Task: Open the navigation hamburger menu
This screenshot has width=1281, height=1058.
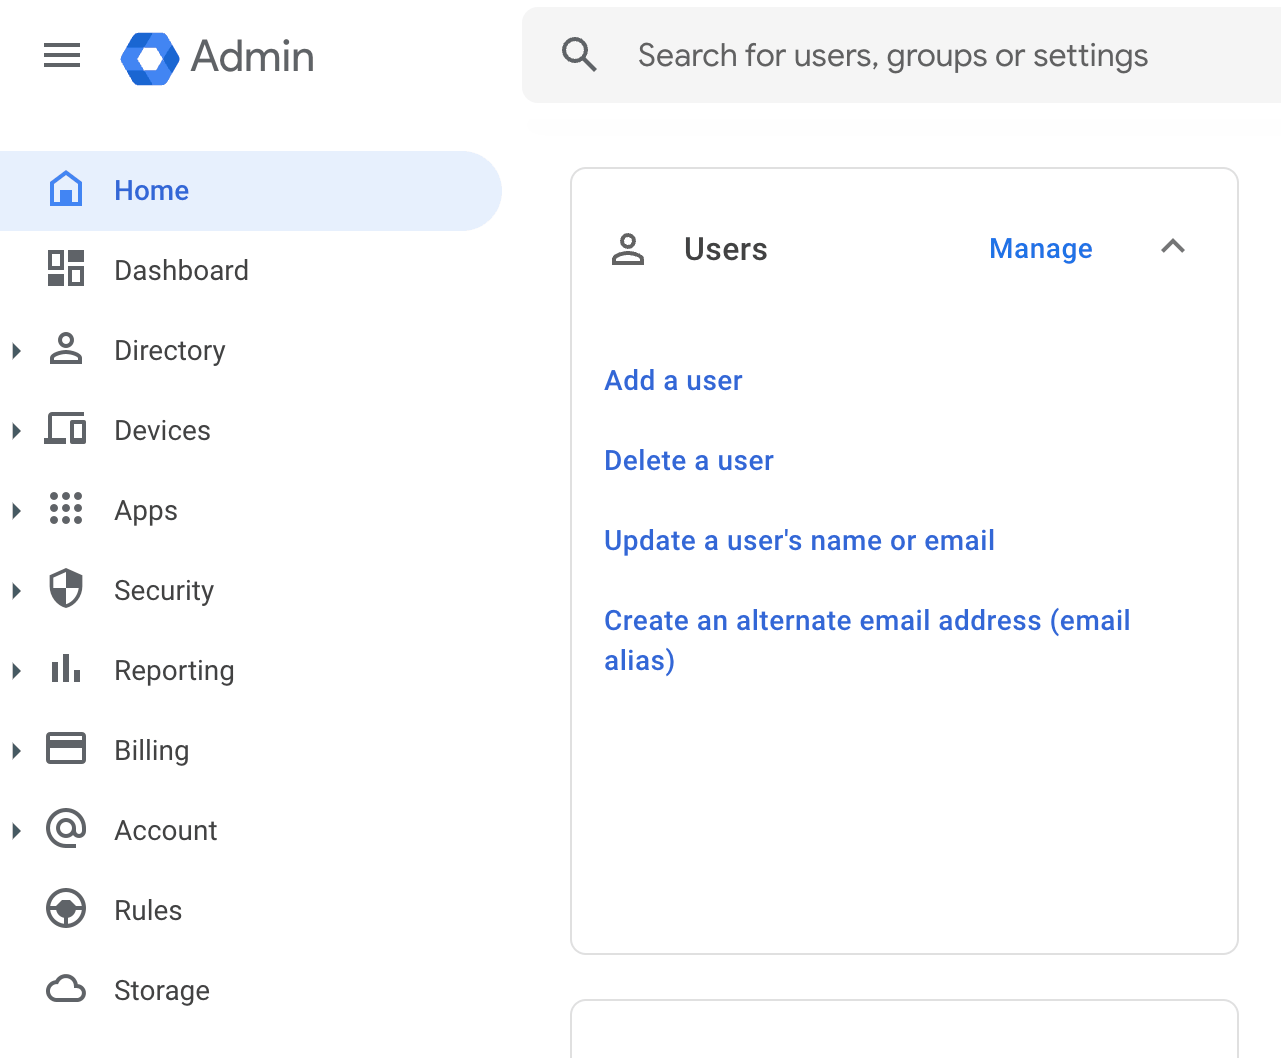Action: point(62,56)
